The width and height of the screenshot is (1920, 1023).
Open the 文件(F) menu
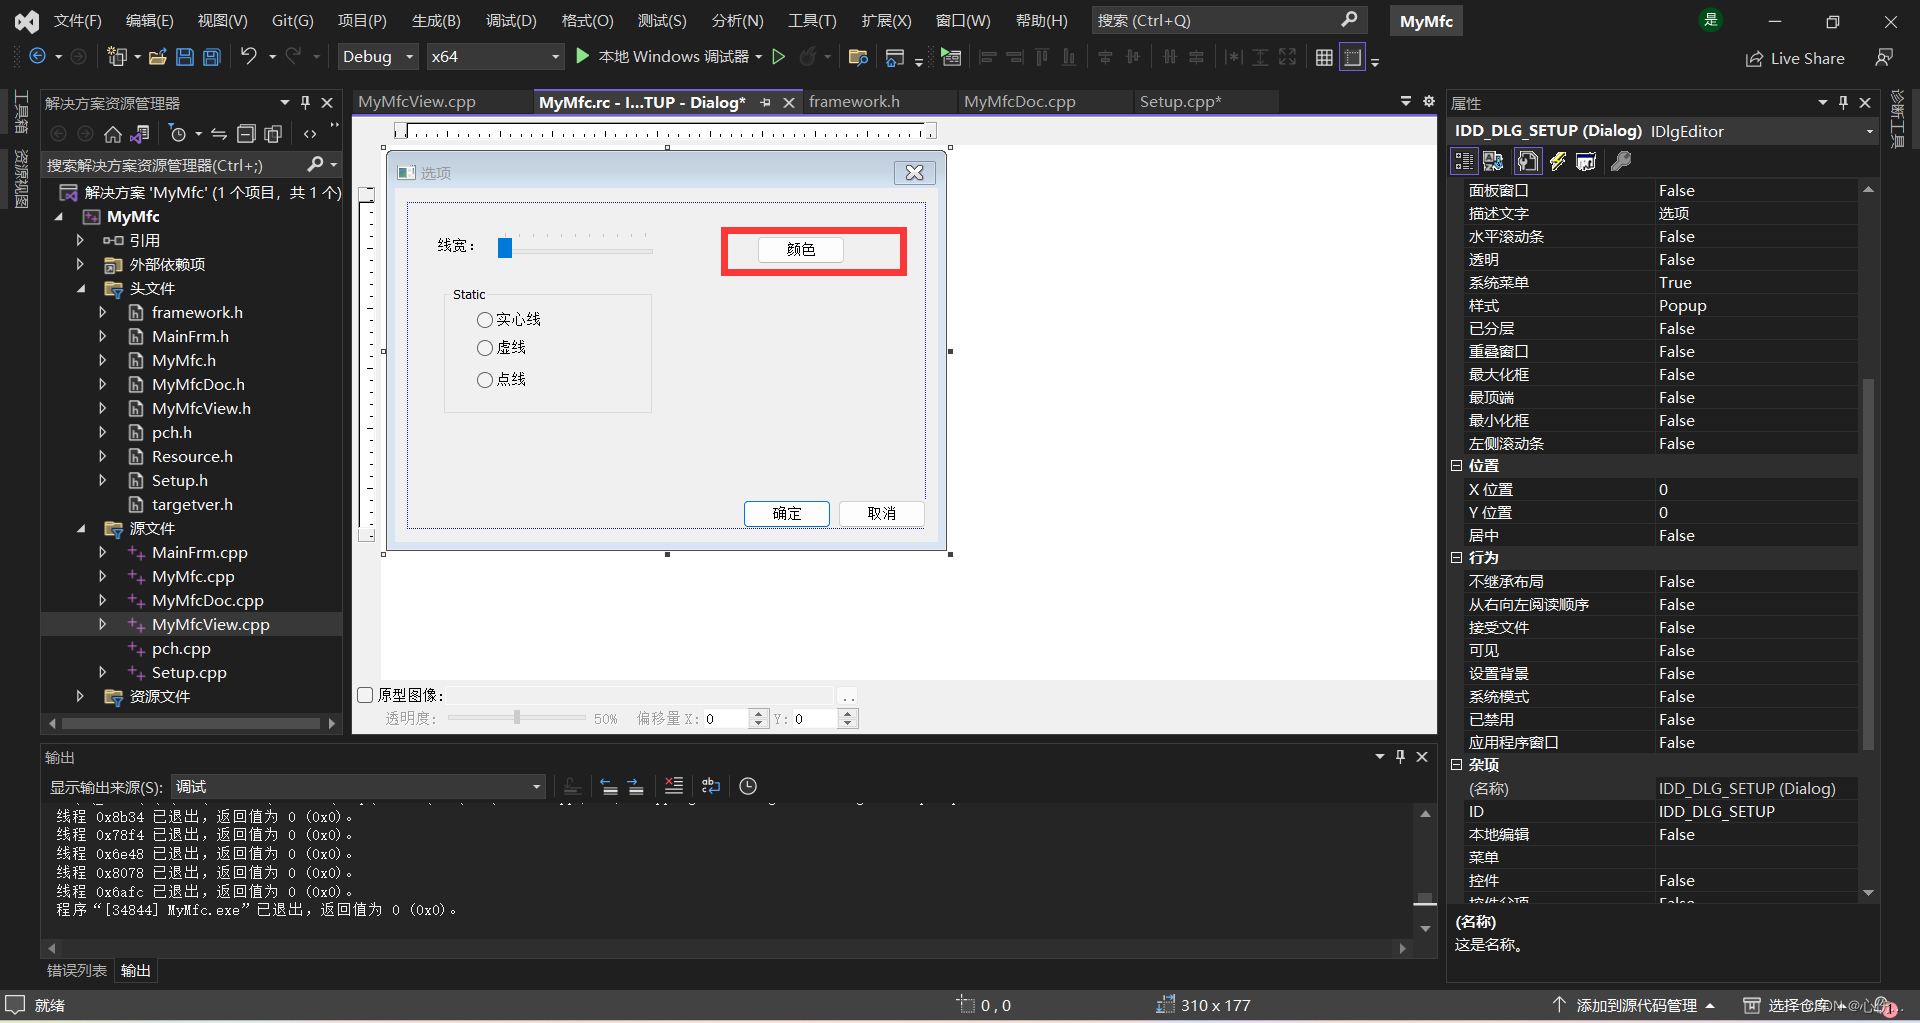click(x=77, y=20)
